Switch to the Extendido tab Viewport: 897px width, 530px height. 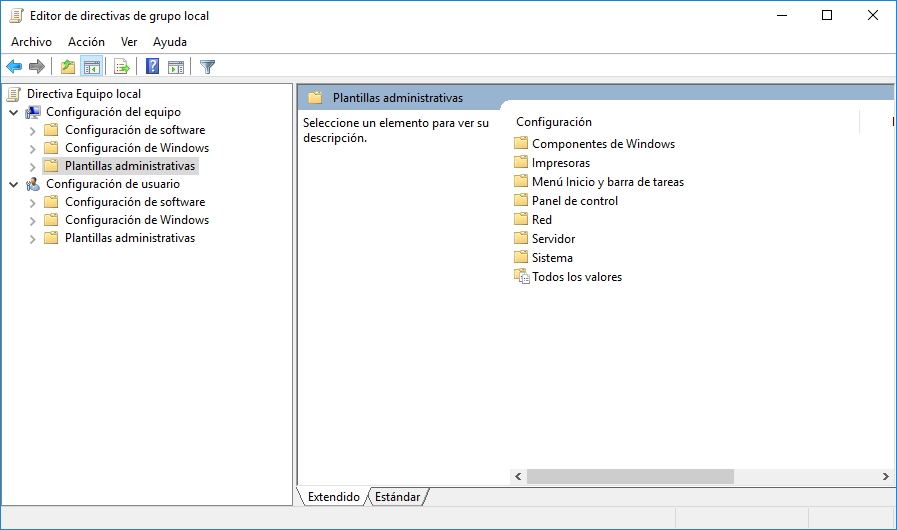tap(334, 496)
